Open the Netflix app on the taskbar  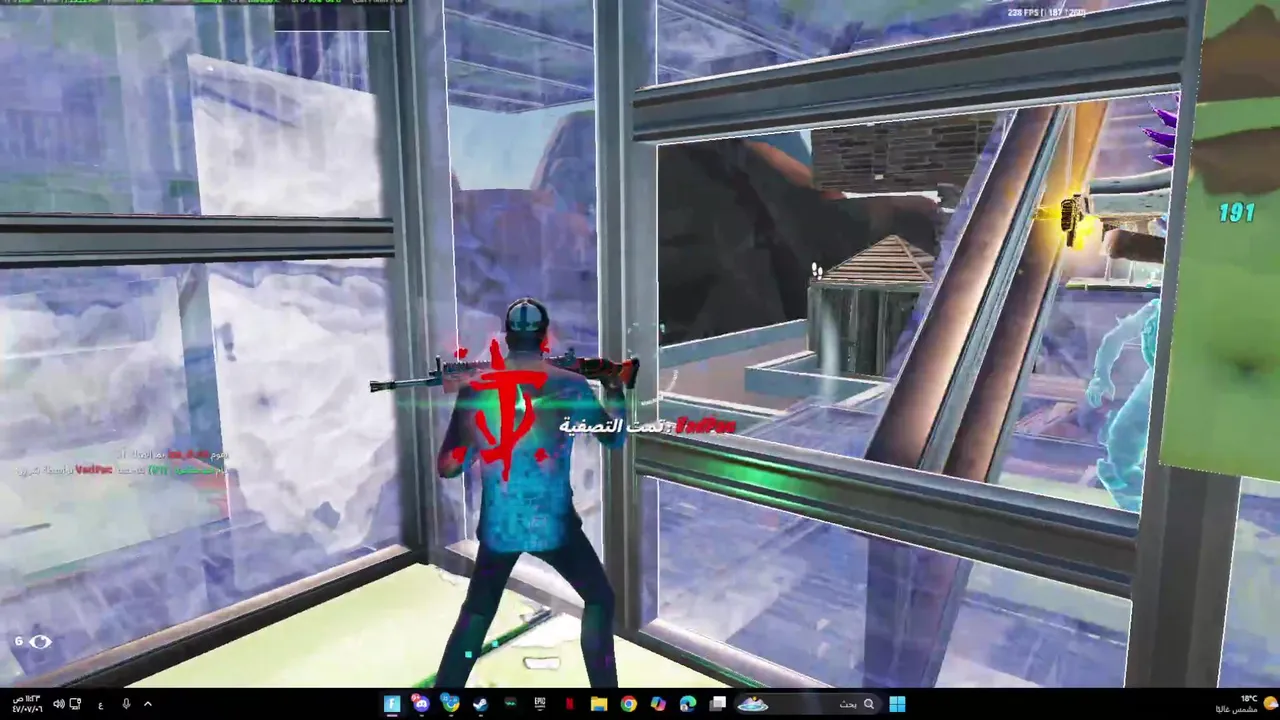(x=570, y=704)
